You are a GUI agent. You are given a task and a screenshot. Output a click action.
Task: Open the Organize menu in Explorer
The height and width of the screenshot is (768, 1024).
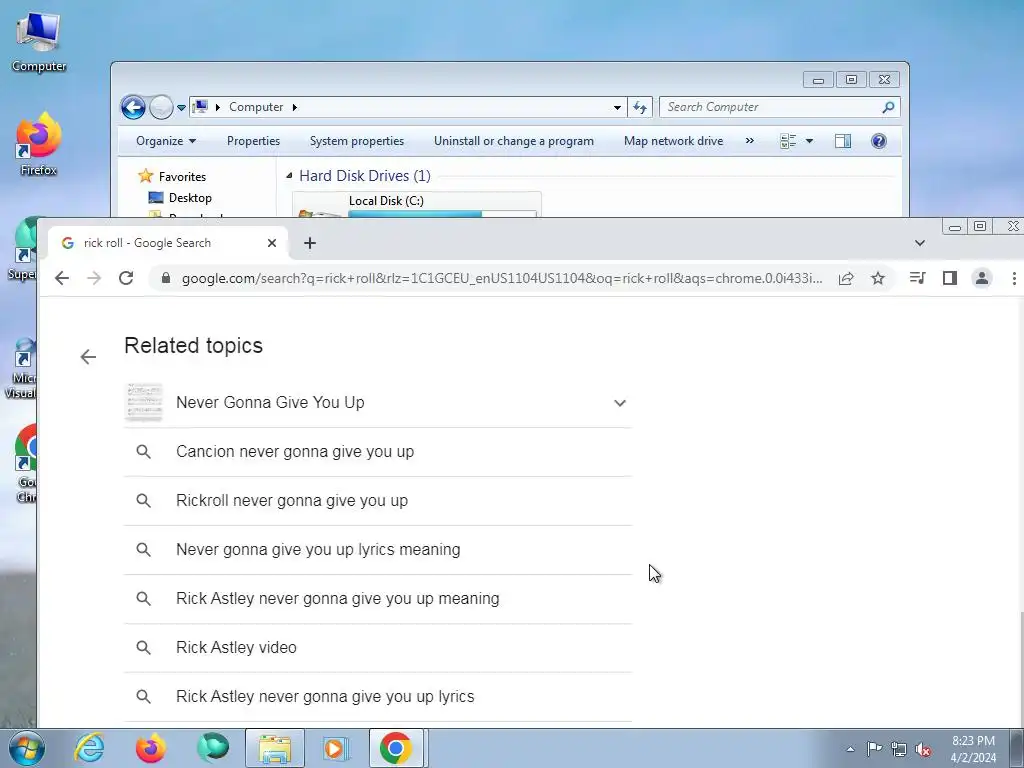166,141
